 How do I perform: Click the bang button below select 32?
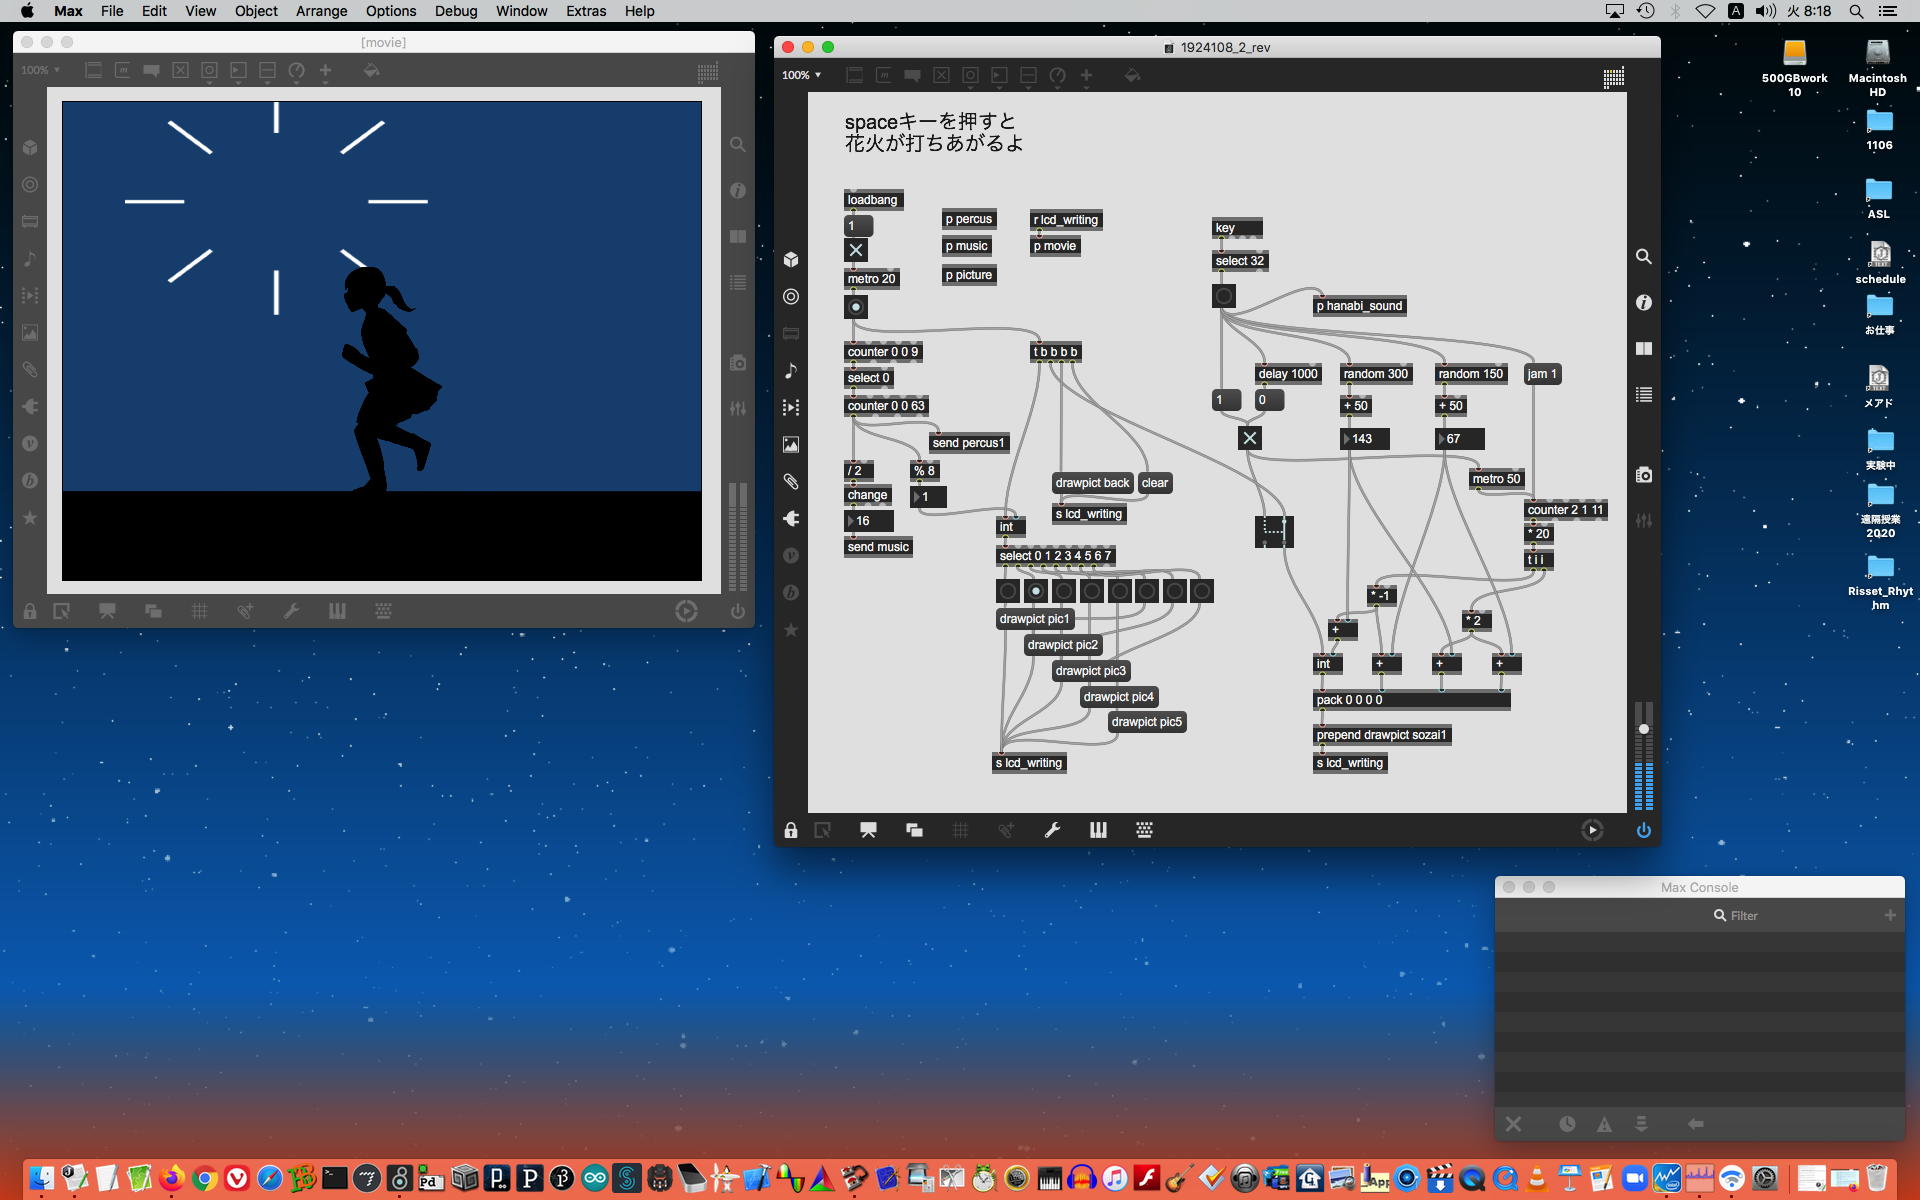(1224, 296)
